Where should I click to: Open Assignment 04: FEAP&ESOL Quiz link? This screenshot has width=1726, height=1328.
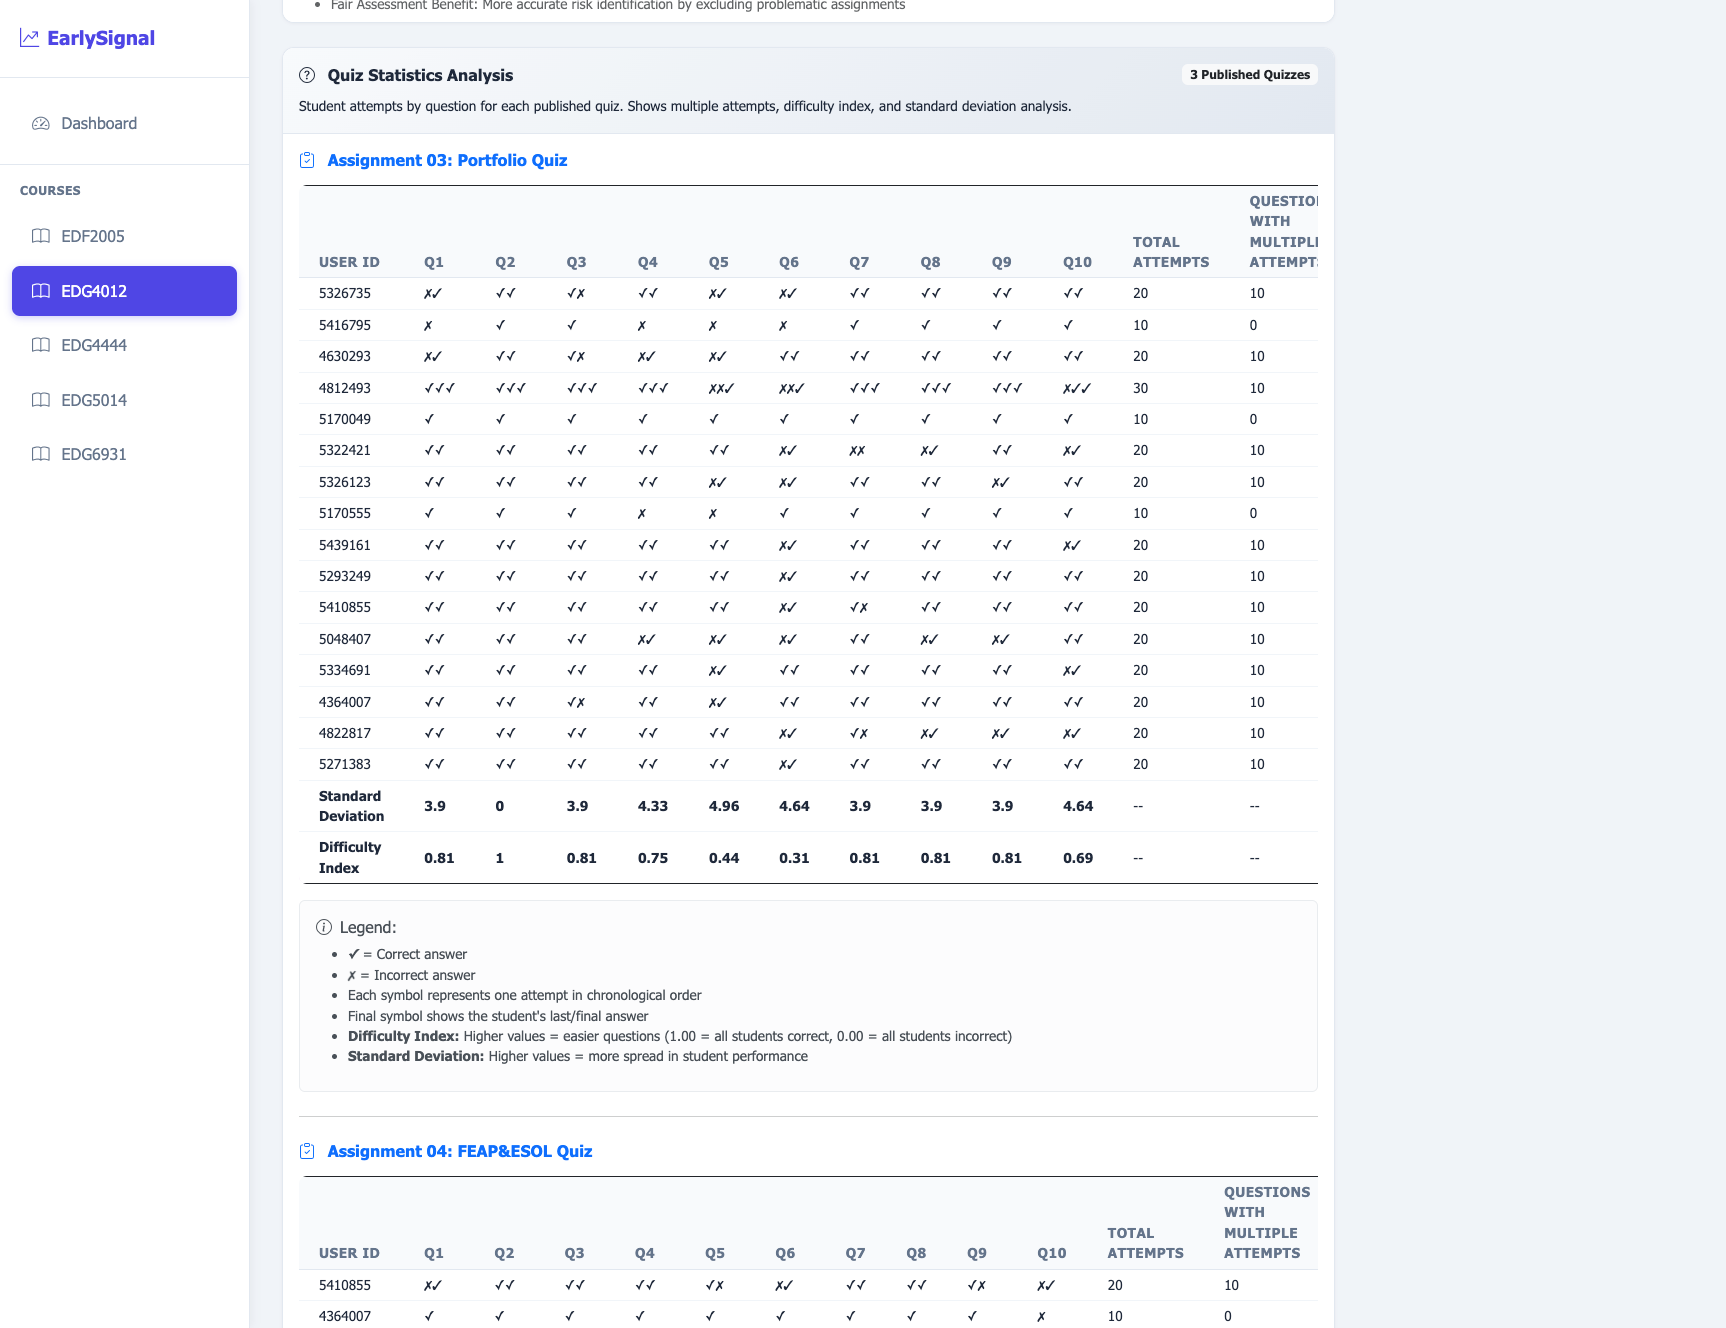(x=459, y=1151)
